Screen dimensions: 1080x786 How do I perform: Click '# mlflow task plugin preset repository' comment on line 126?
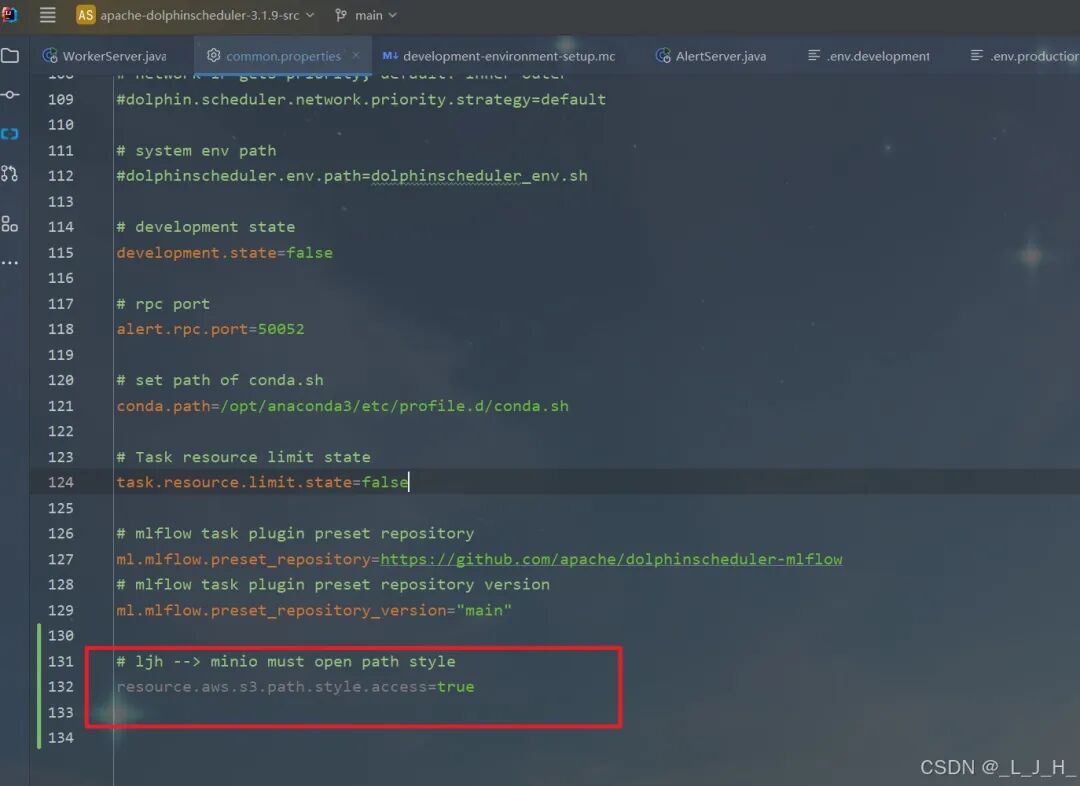coord(295,533)
